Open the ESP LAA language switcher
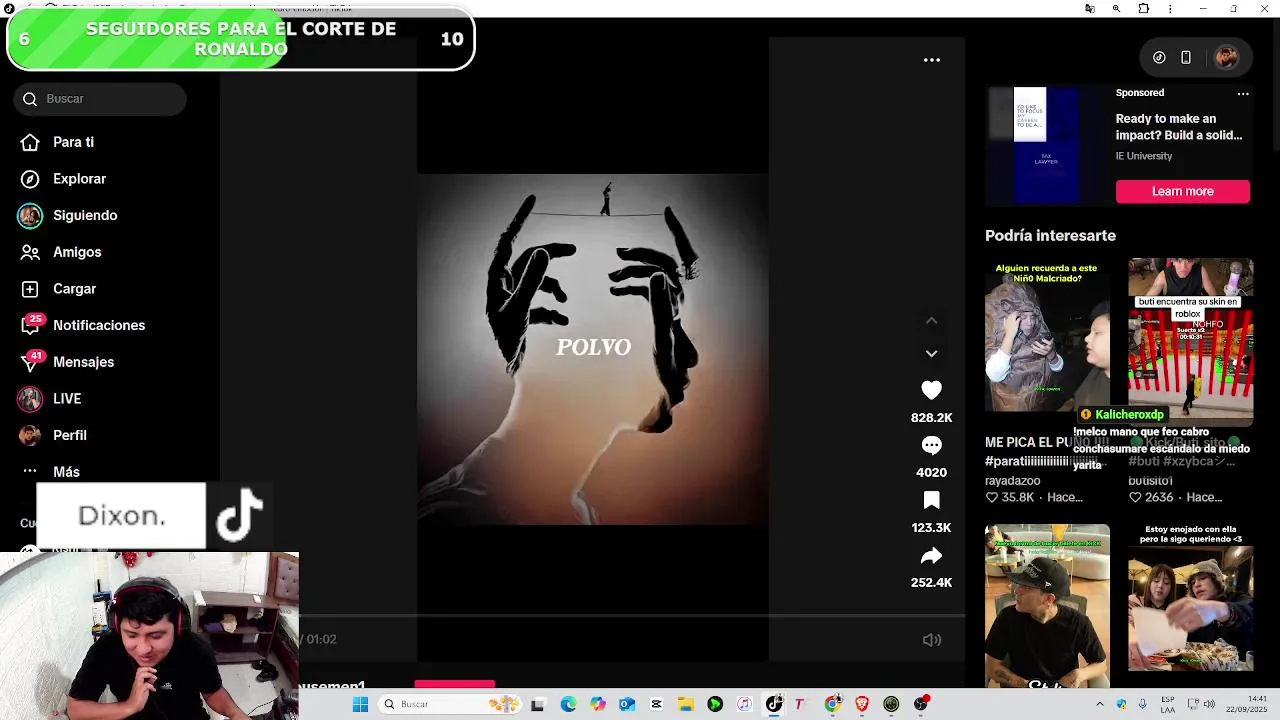Image resolution: width=1280 pixels, height=720 pixels. pos(1168,704)
